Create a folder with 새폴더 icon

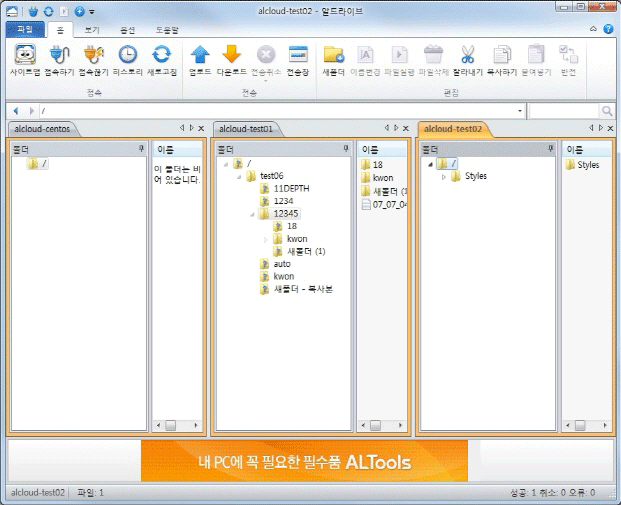click(x=333, y=60)
